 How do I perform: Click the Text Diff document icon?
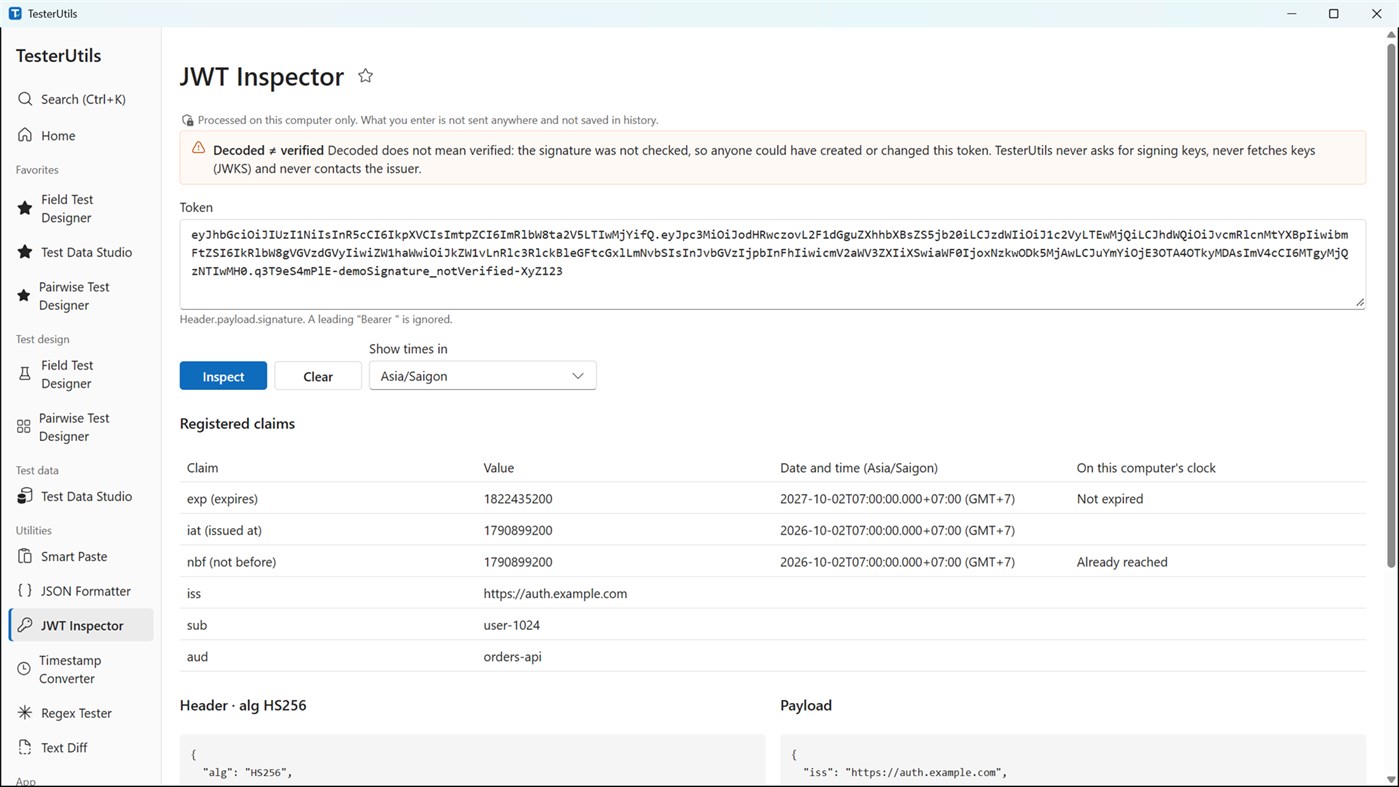pyautogui.click(x=25, y=747)
